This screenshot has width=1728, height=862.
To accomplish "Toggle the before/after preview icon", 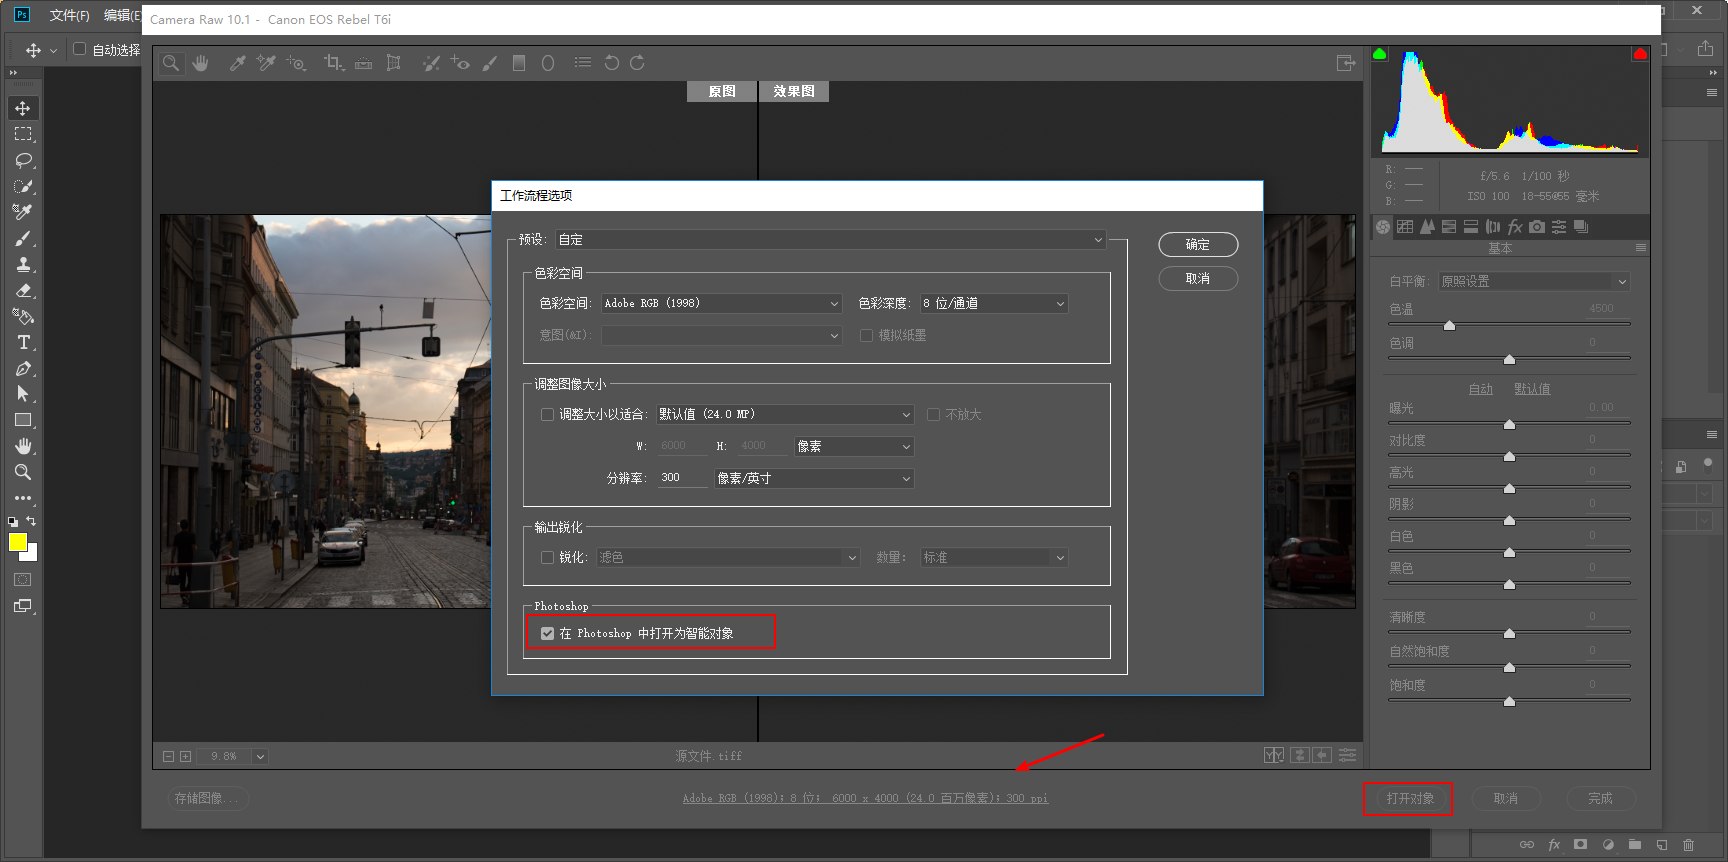I will 1274,755.
